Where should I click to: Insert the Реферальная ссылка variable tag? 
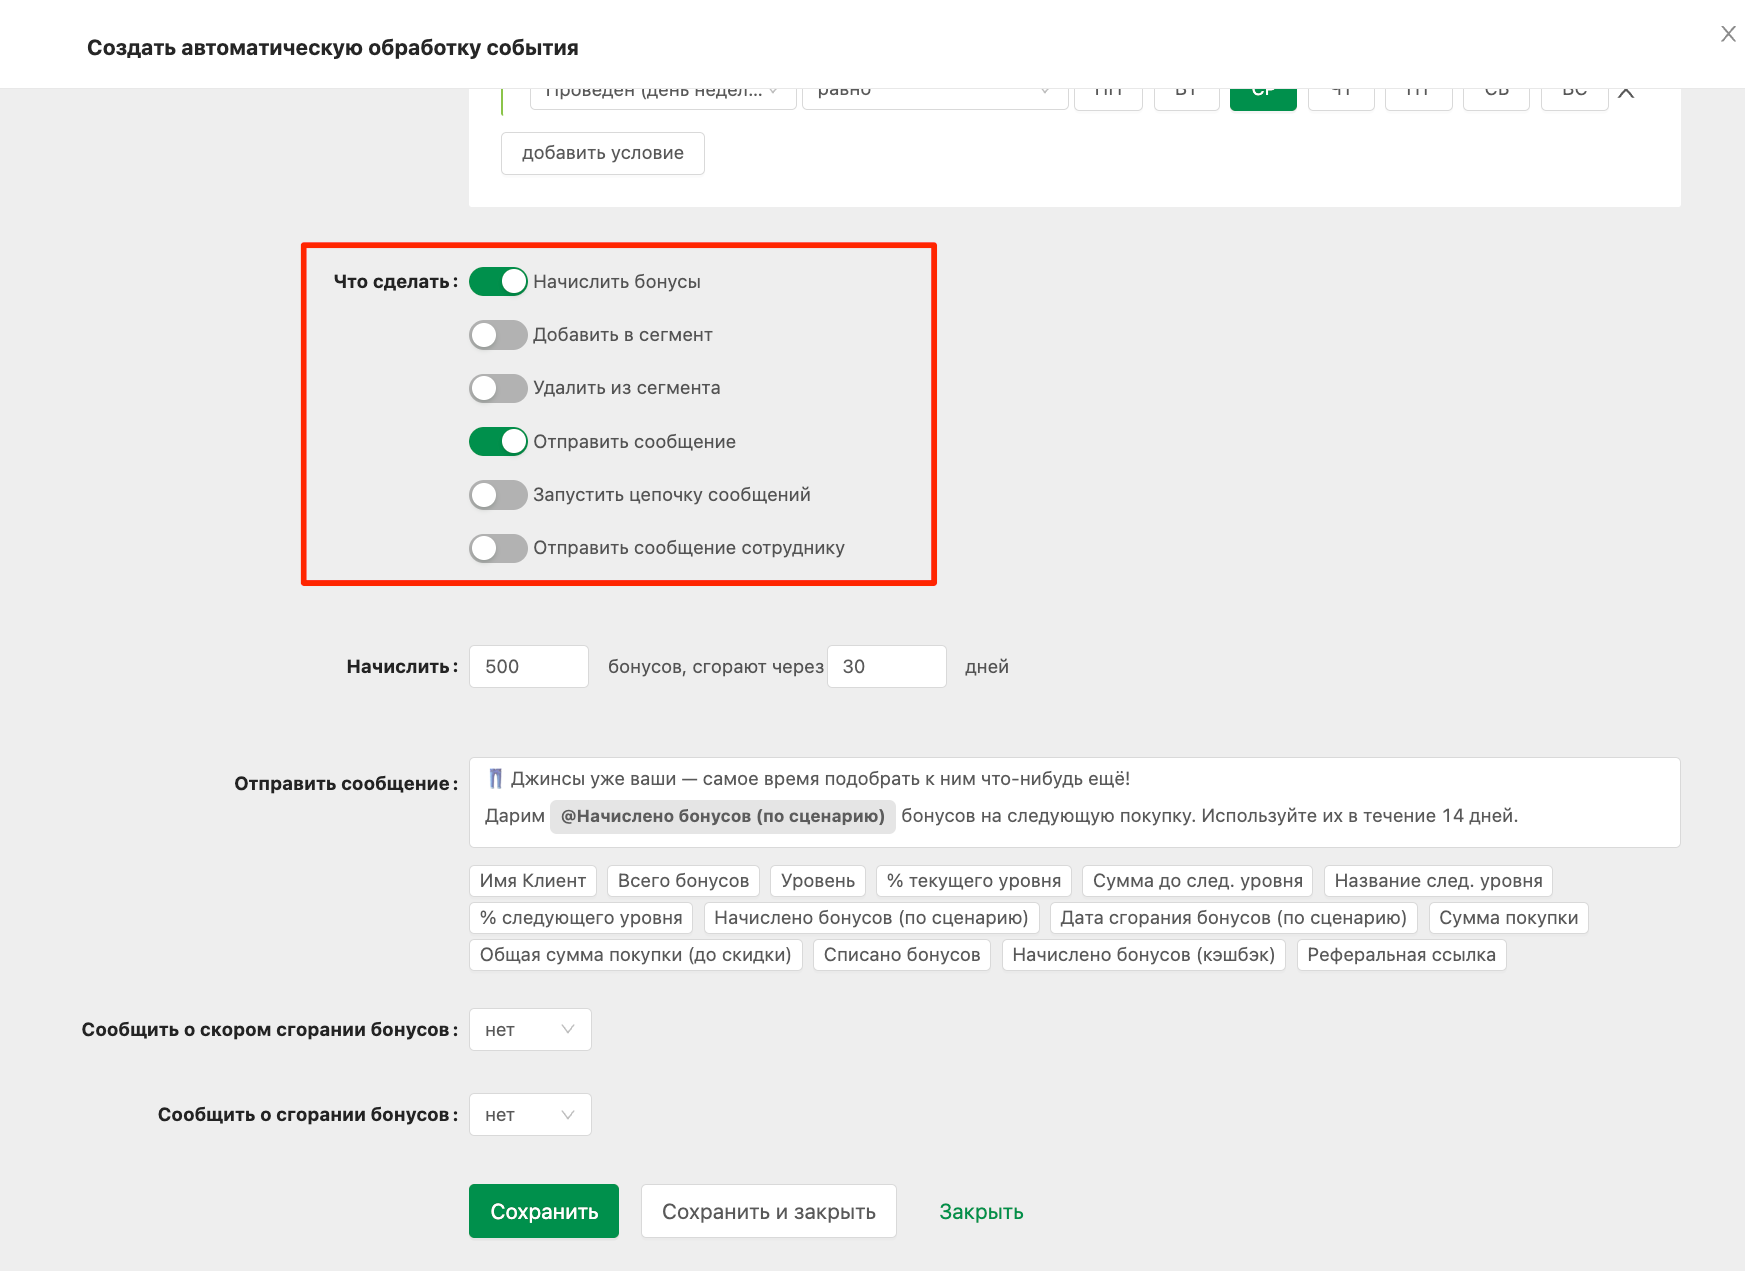click(x=1401, y=955)
